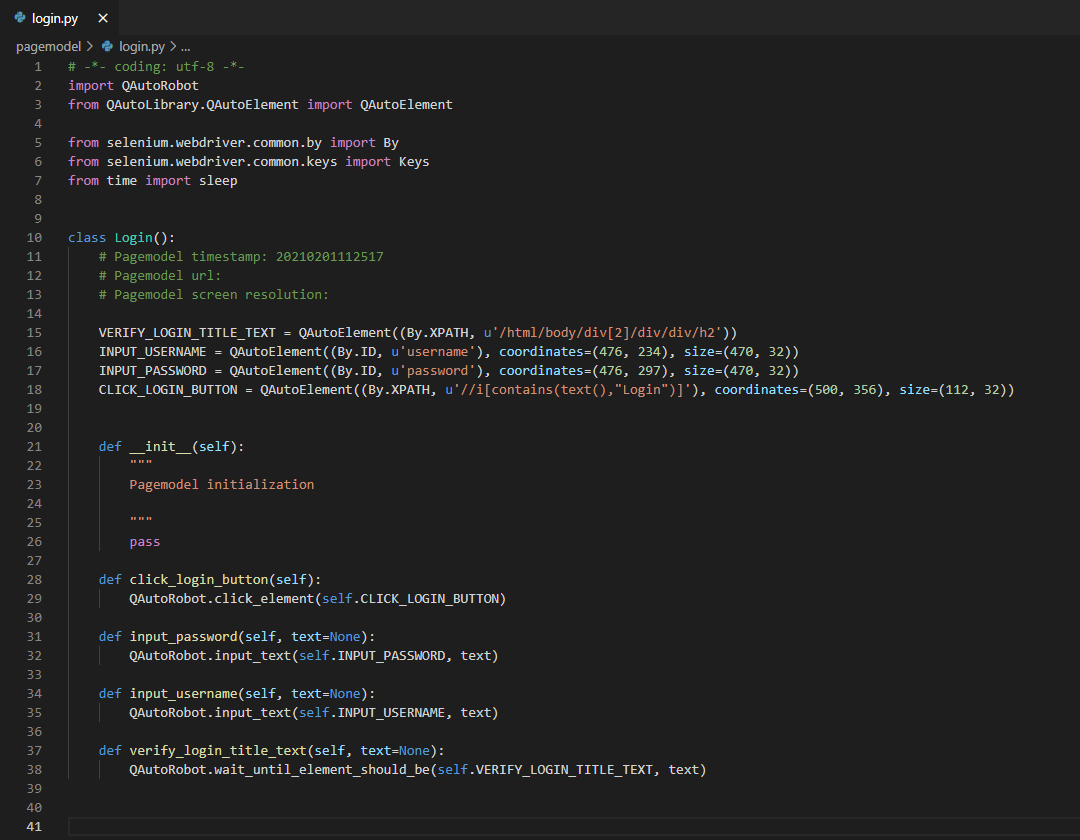1080x840 pixels.
Task: Click the 'Pagemodel initialization' docstring text
Action: [x=222, y=485]
